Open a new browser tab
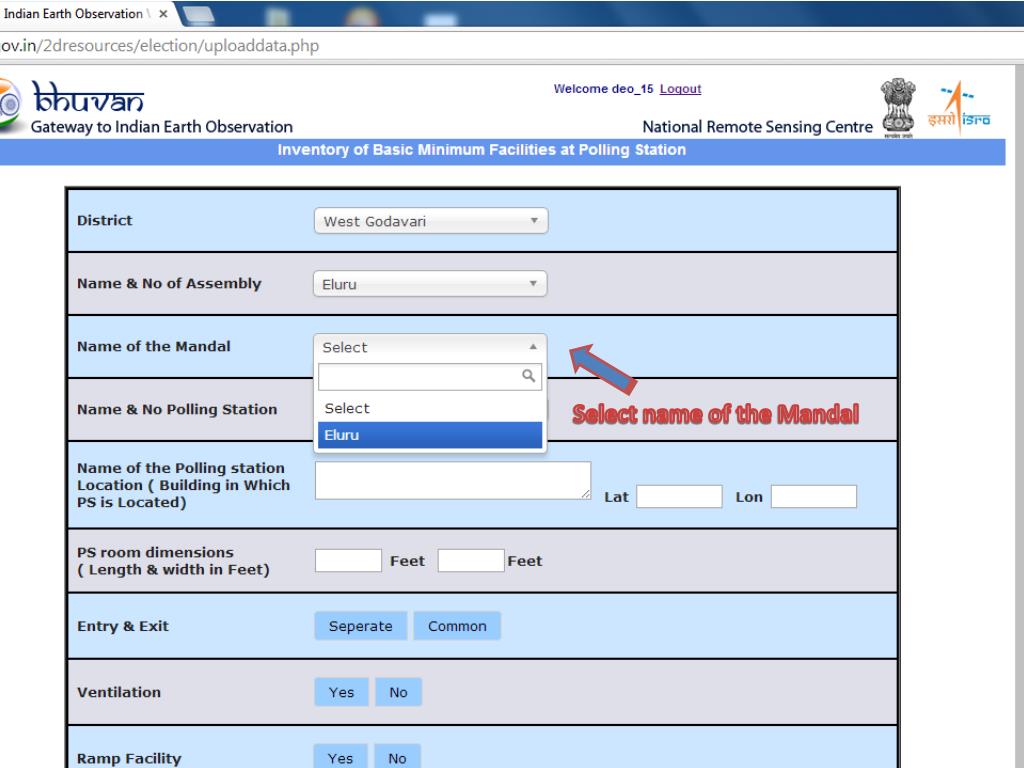This screenshot has height=768, width=1024. tap(198, 14)
